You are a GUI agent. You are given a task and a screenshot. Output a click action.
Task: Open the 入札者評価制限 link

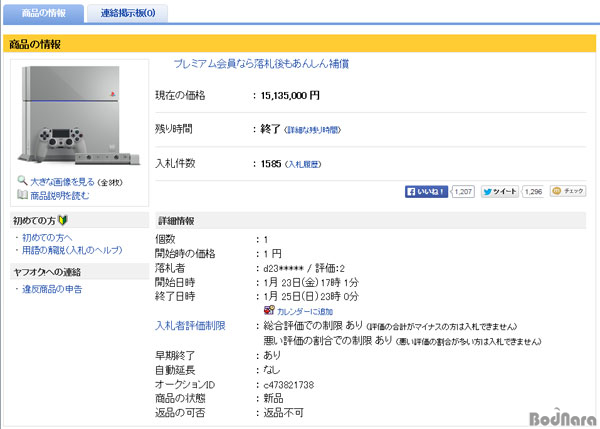(190, 326)
